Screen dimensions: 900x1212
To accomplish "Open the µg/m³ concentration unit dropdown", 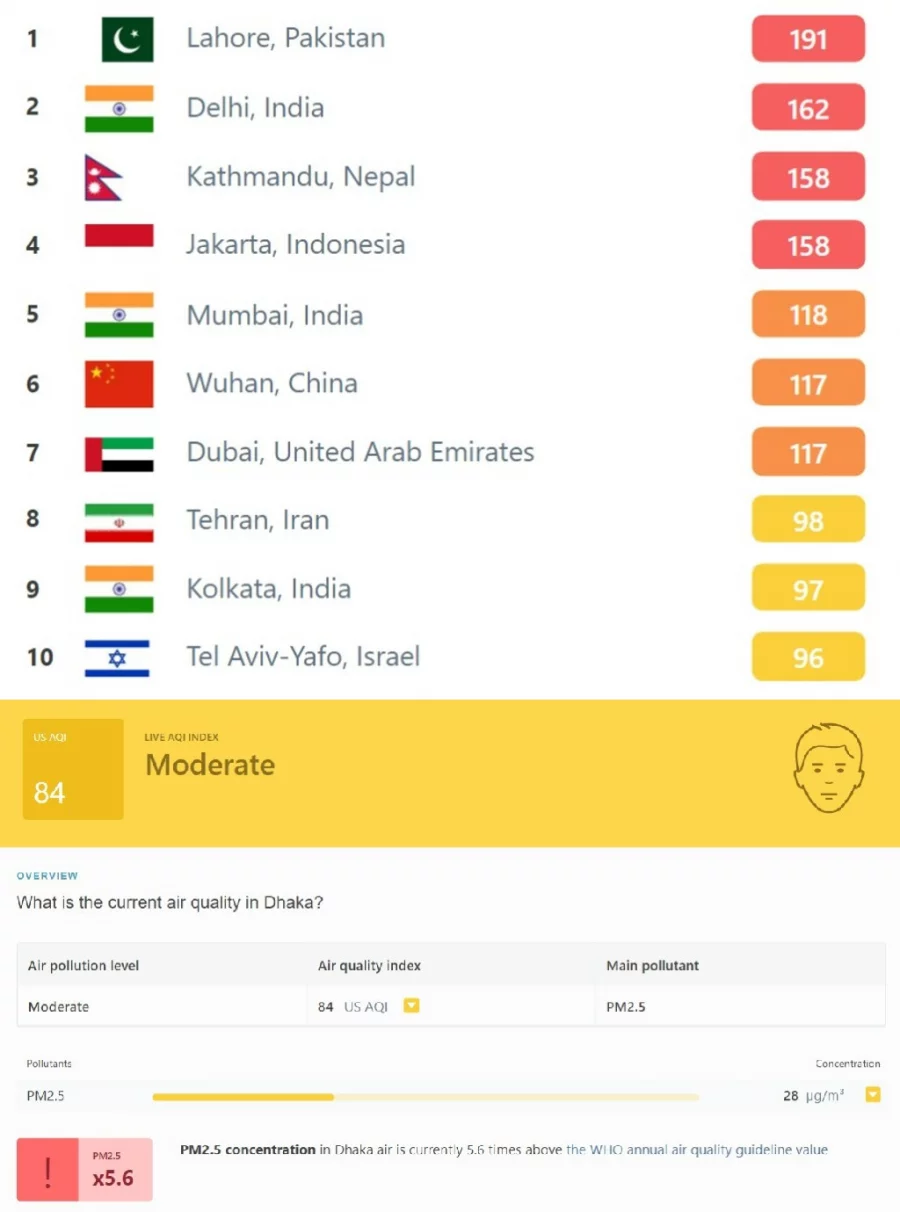I will tap(871, 1096).
